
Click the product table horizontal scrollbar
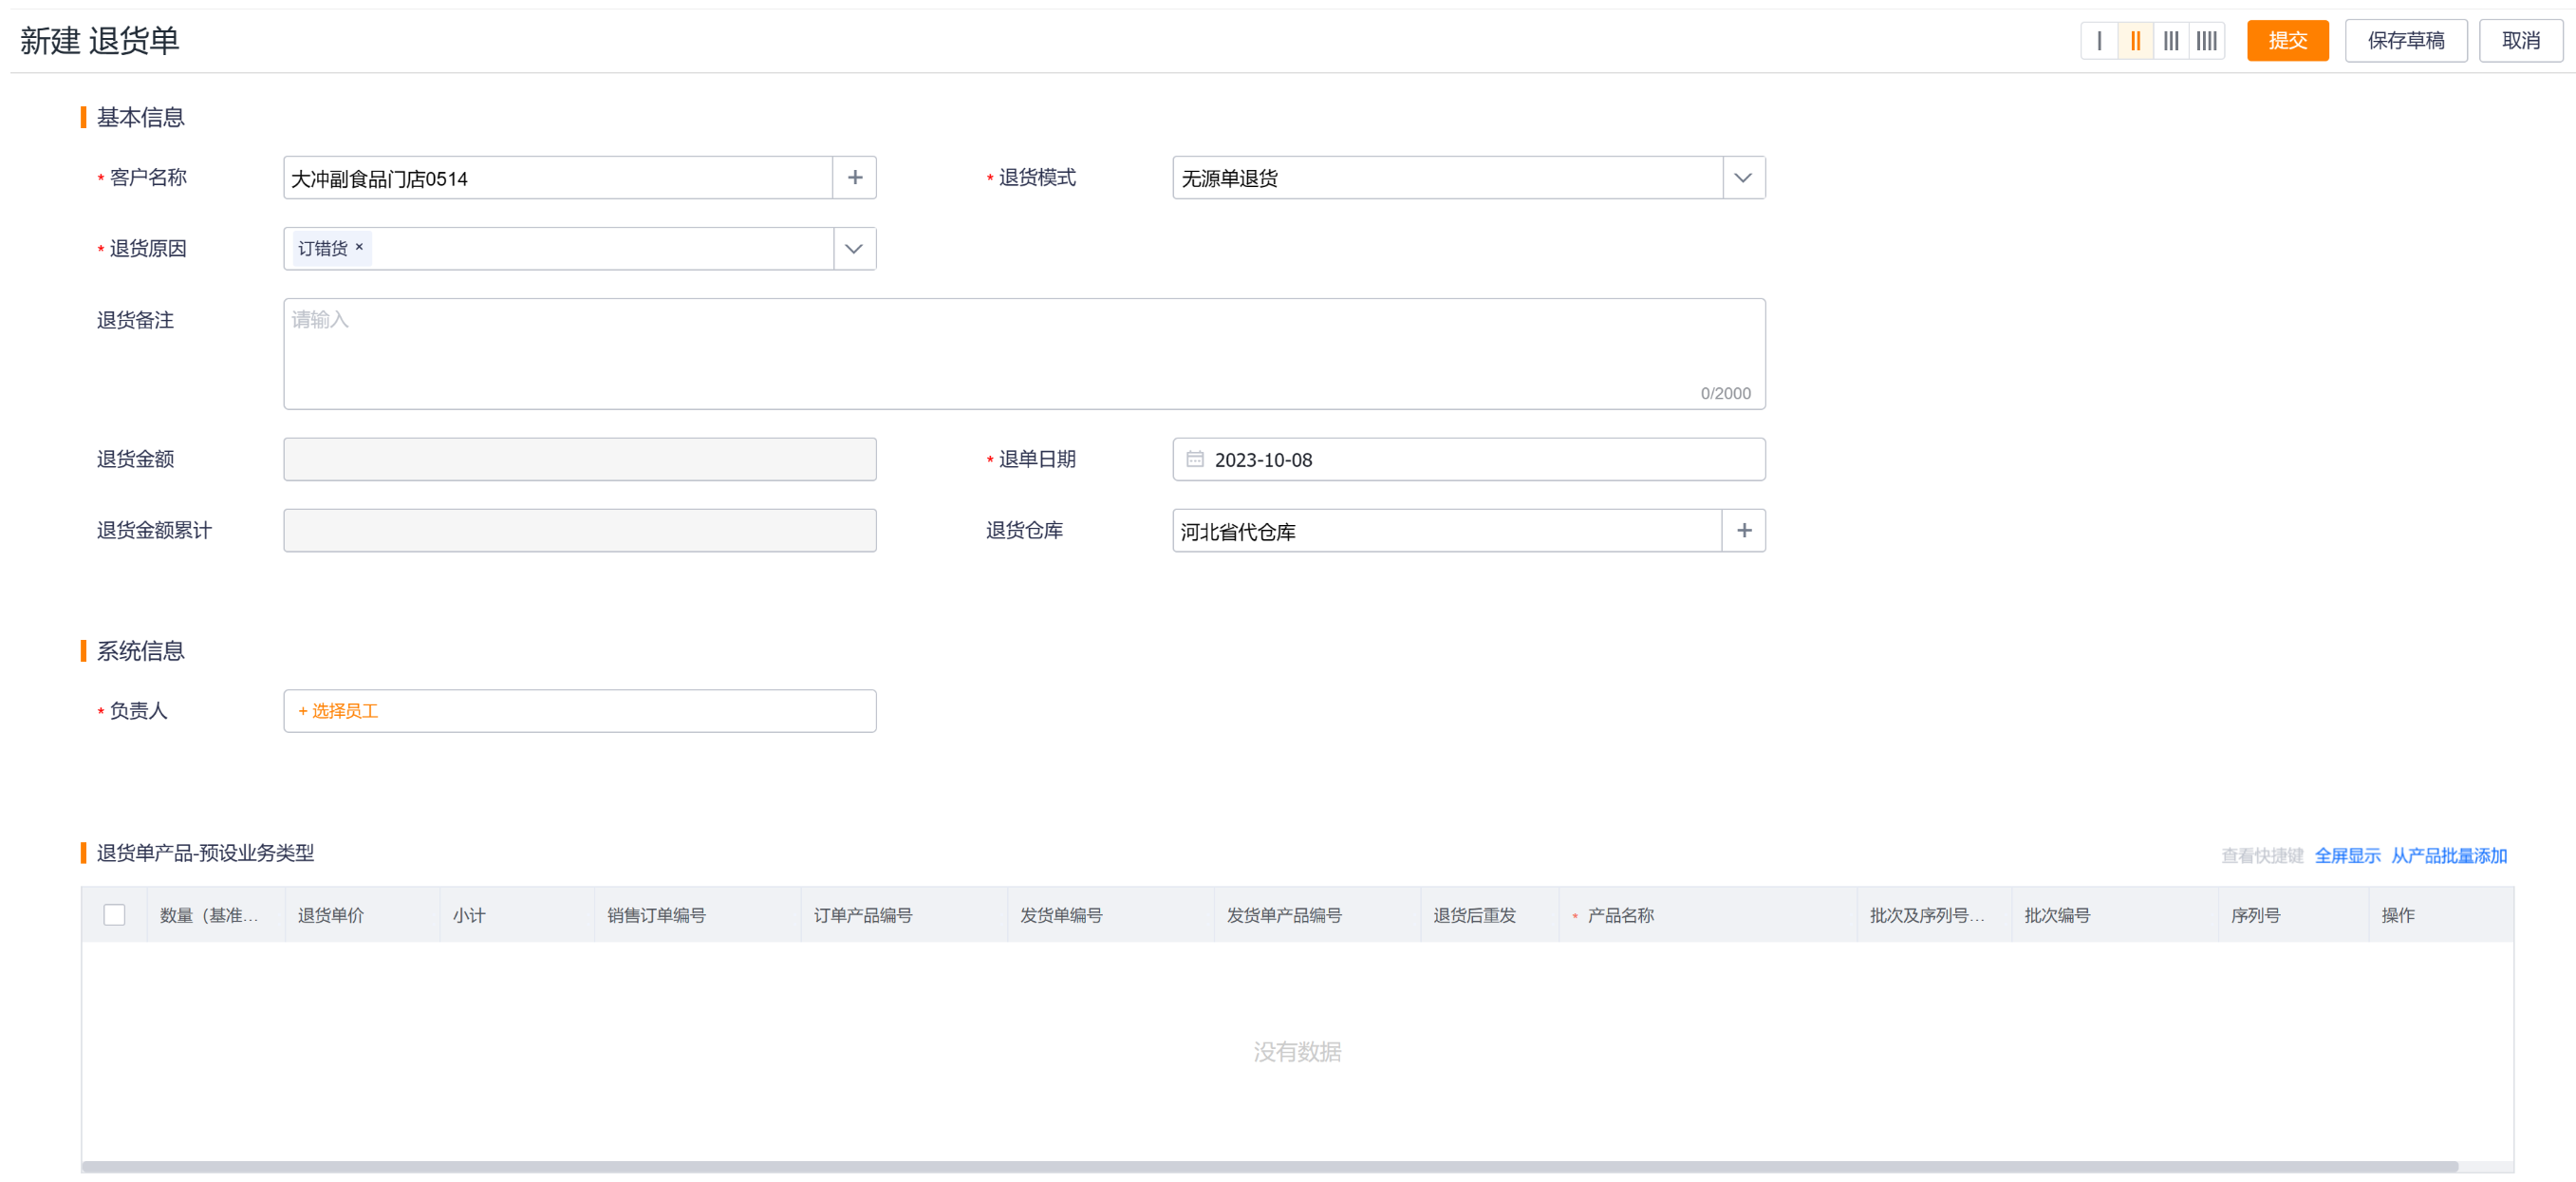point(1270,1167)
